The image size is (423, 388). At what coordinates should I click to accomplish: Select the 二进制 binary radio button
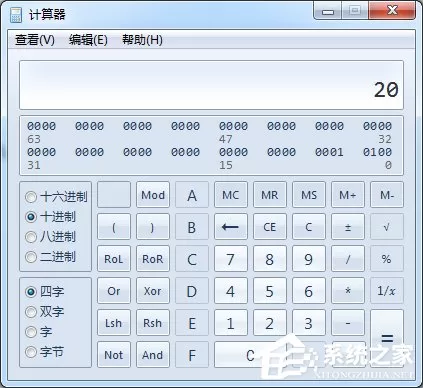click(x=31, y=257)
